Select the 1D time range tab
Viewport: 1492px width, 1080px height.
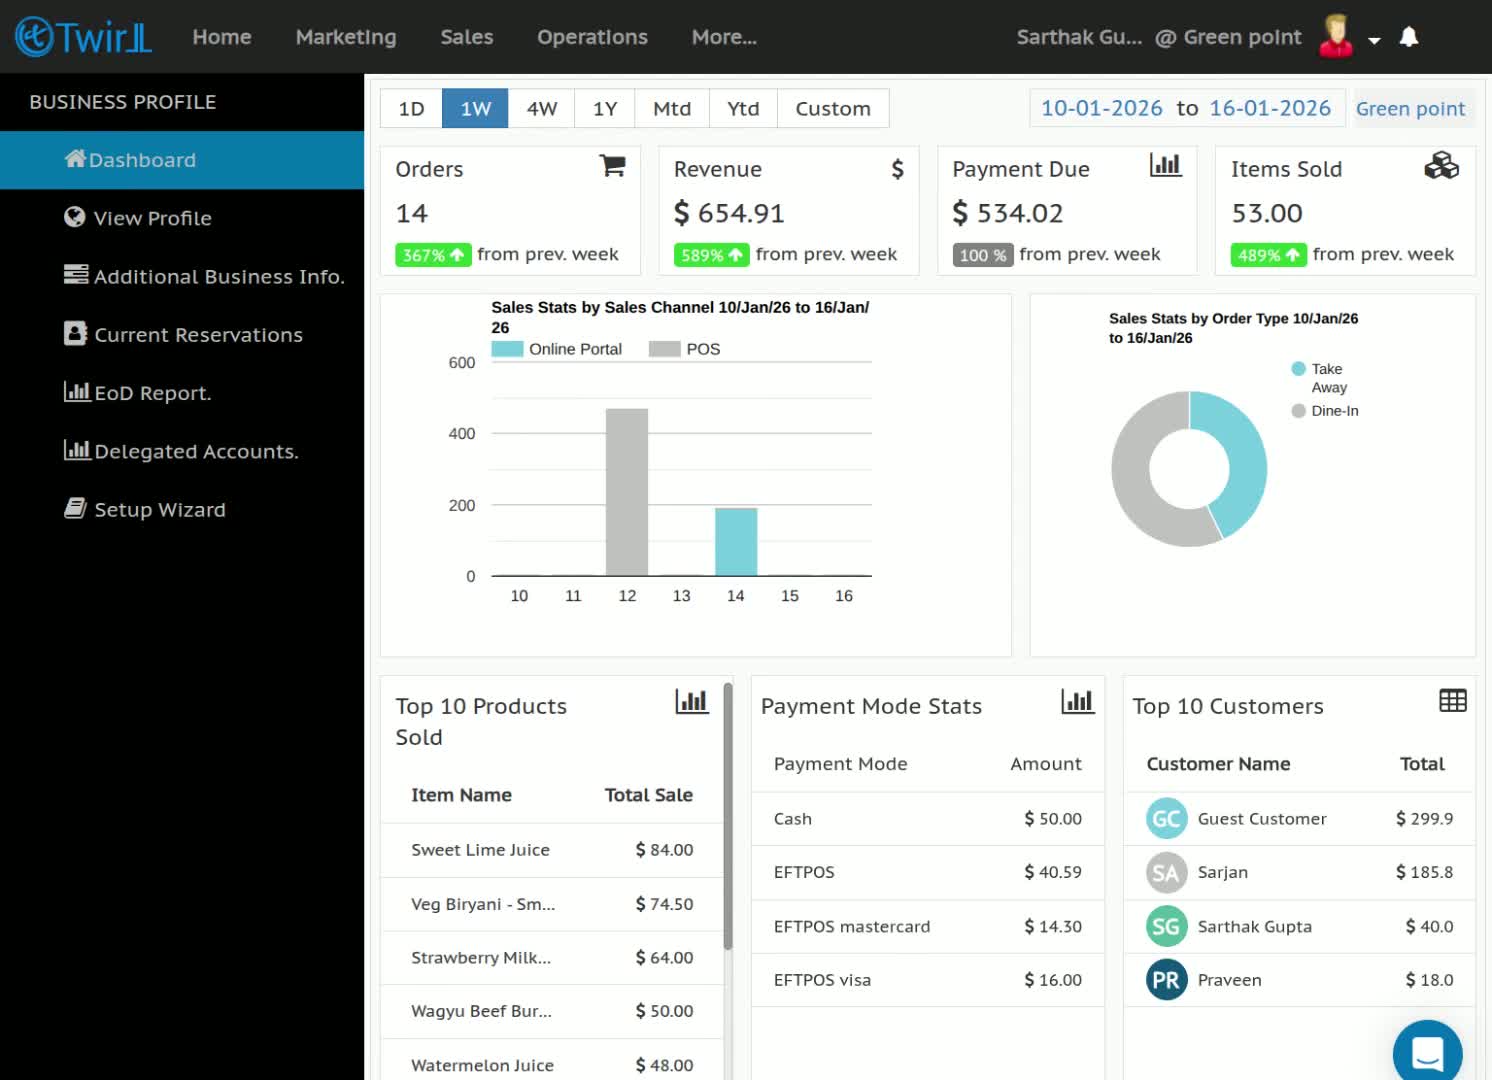(x=411, y=108)
